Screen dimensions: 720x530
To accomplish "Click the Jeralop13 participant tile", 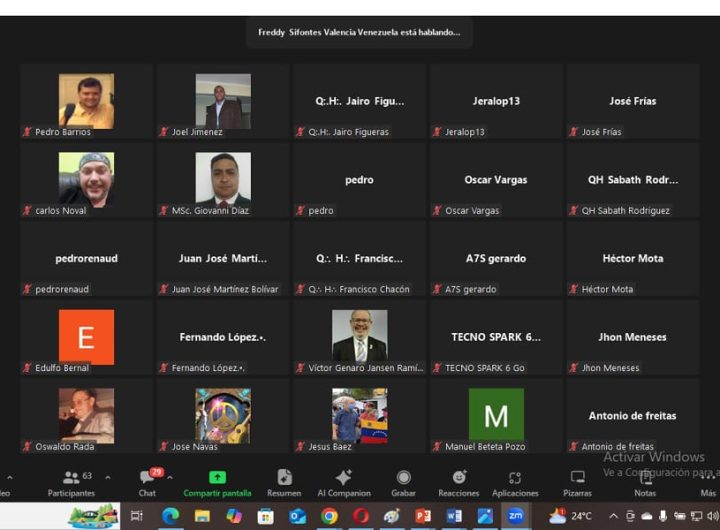I will click(496, 101).
